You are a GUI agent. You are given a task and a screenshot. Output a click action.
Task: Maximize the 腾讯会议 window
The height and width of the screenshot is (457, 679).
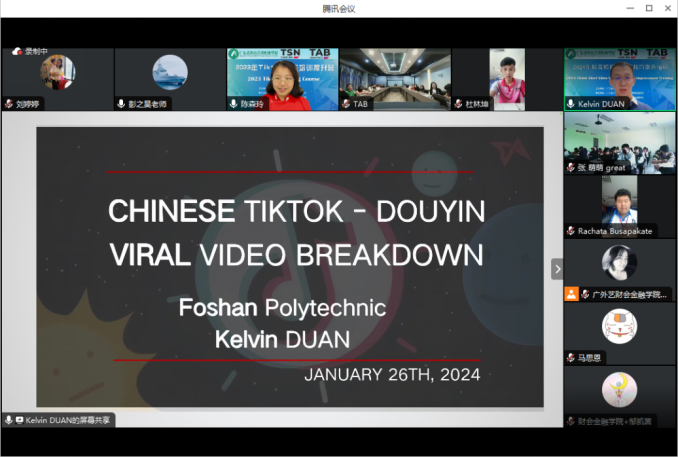[649, 8]
